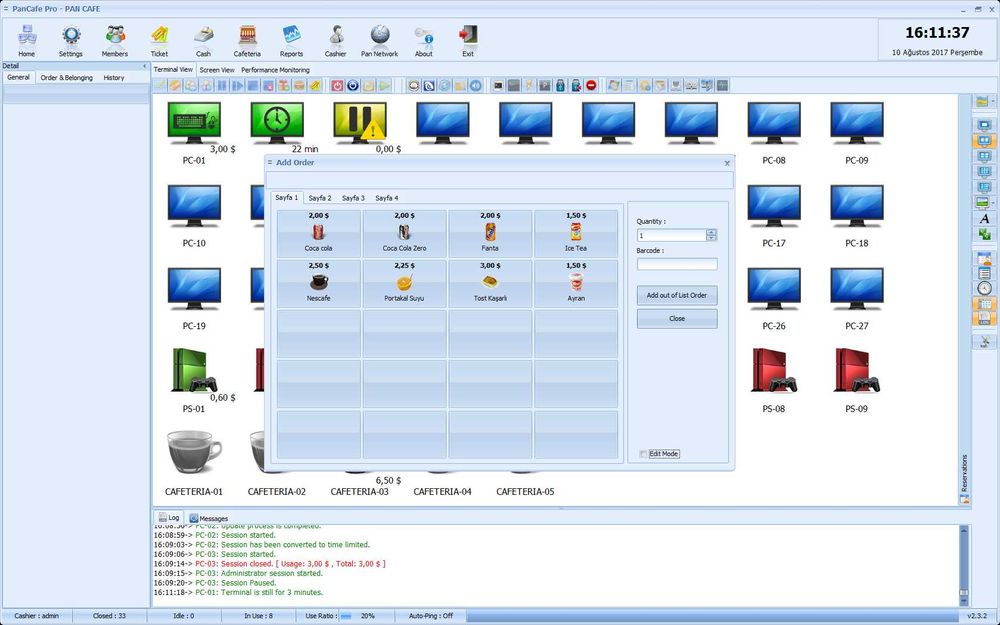This screenshot has height=625, width=1000.
Task: Open Pan Network from the main toolbar
Action: click(379, 40)
